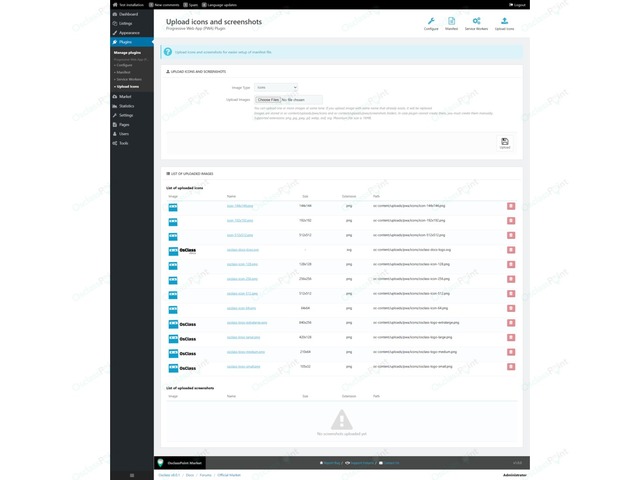Delete the osclass-logo-medium.png row
This screenshot has width=640, height=480.
coord(511,352)
